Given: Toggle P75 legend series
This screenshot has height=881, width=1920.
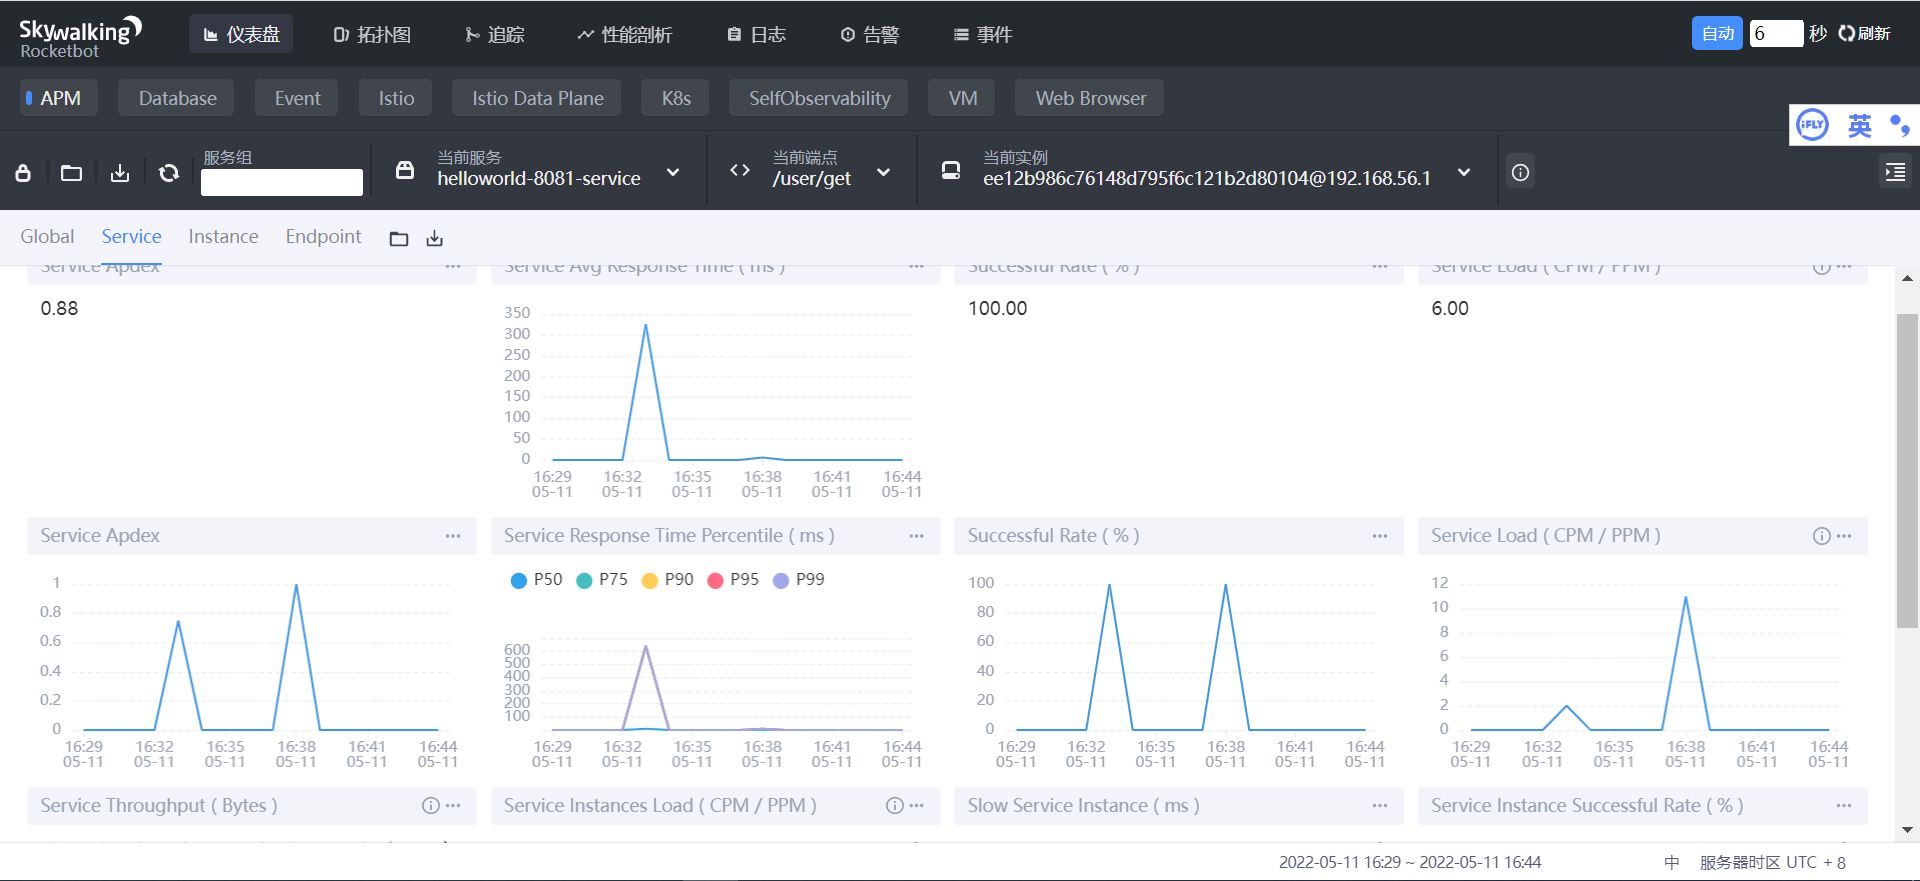Looking at the screenshot, I should pos(602,580).
